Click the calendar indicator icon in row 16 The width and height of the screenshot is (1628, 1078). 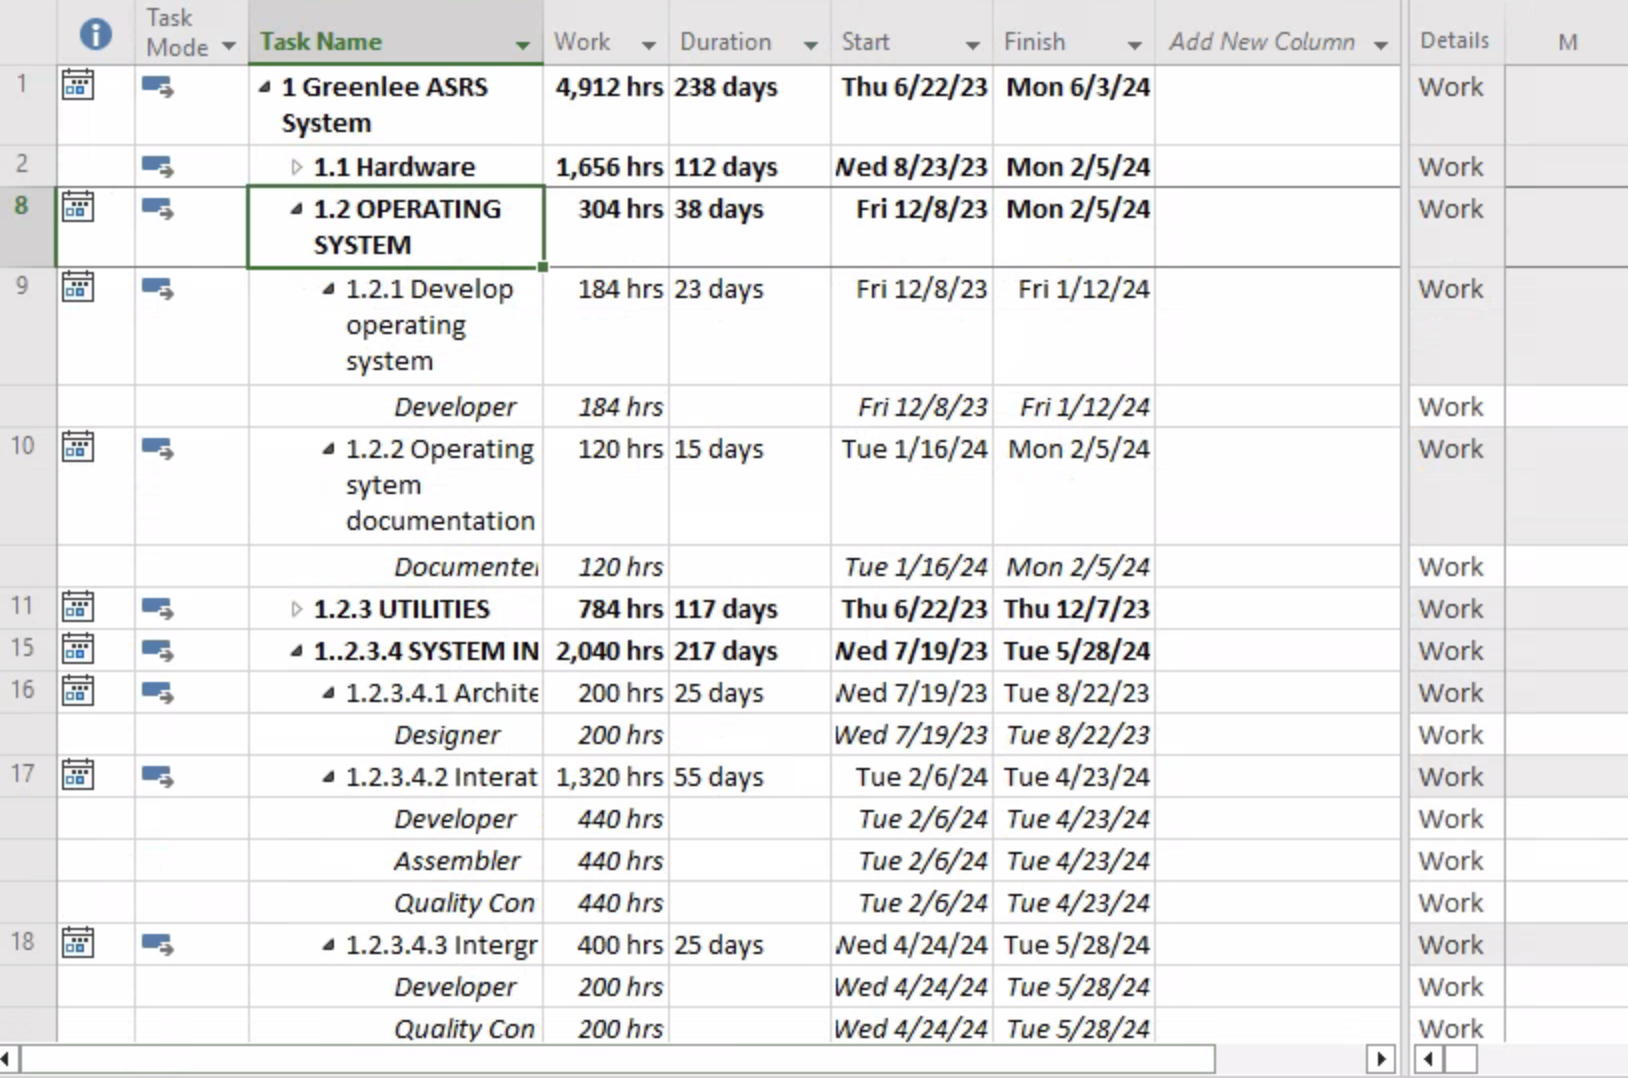pos(78,691)
